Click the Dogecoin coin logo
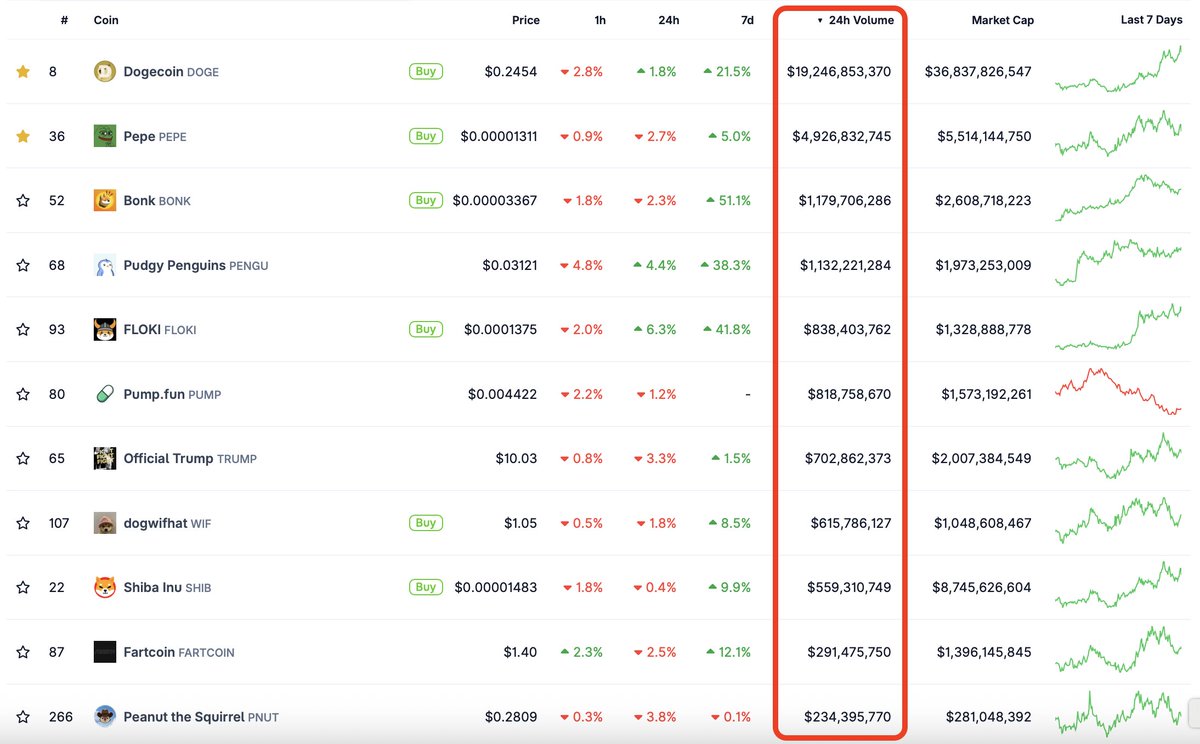This screenshot has height=744, width=1200. tap(105, 72)
